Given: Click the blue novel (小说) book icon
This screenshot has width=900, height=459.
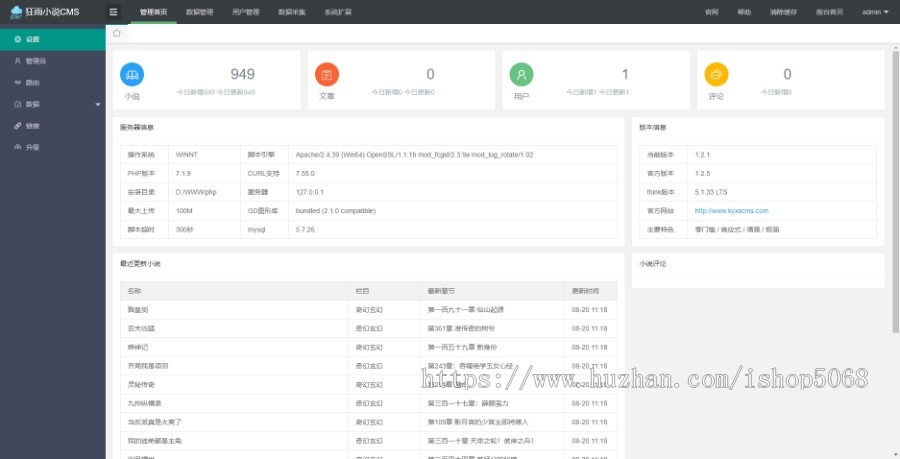Looking at the screenshot, I should [132, 74].
